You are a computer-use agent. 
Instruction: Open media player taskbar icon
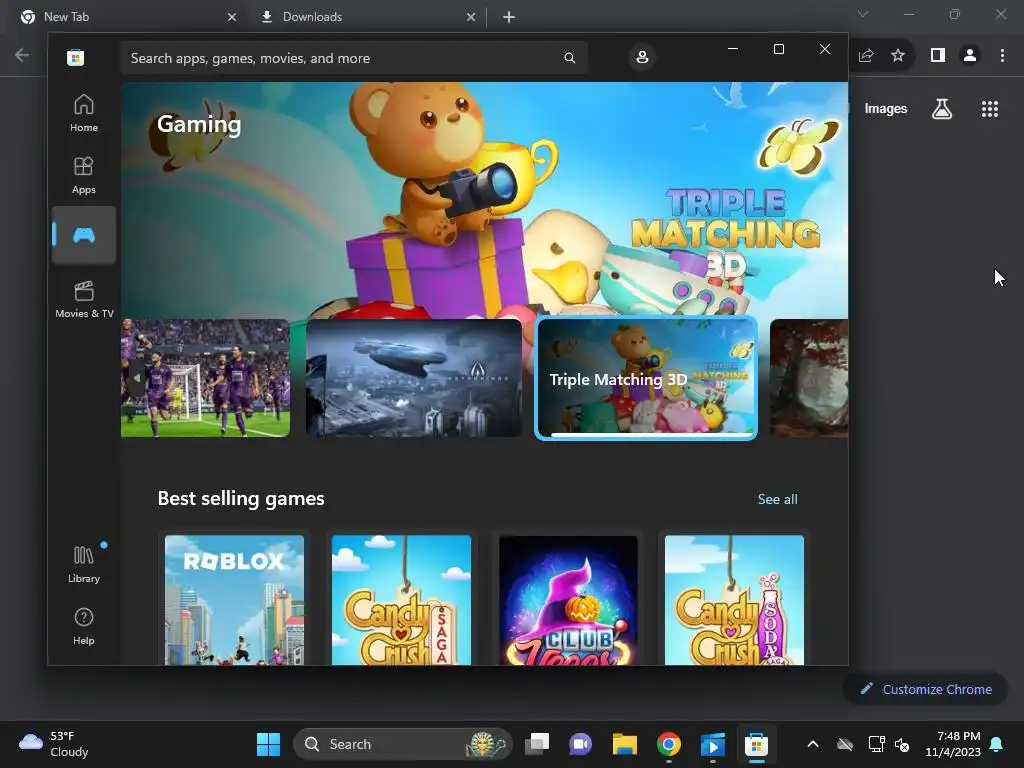[712, 744]
